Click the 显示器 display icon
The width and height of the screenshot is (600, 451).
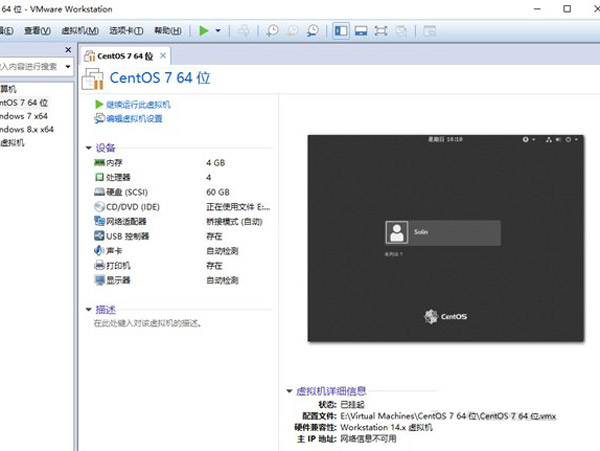pyautogui.click(x=99, y=280)
